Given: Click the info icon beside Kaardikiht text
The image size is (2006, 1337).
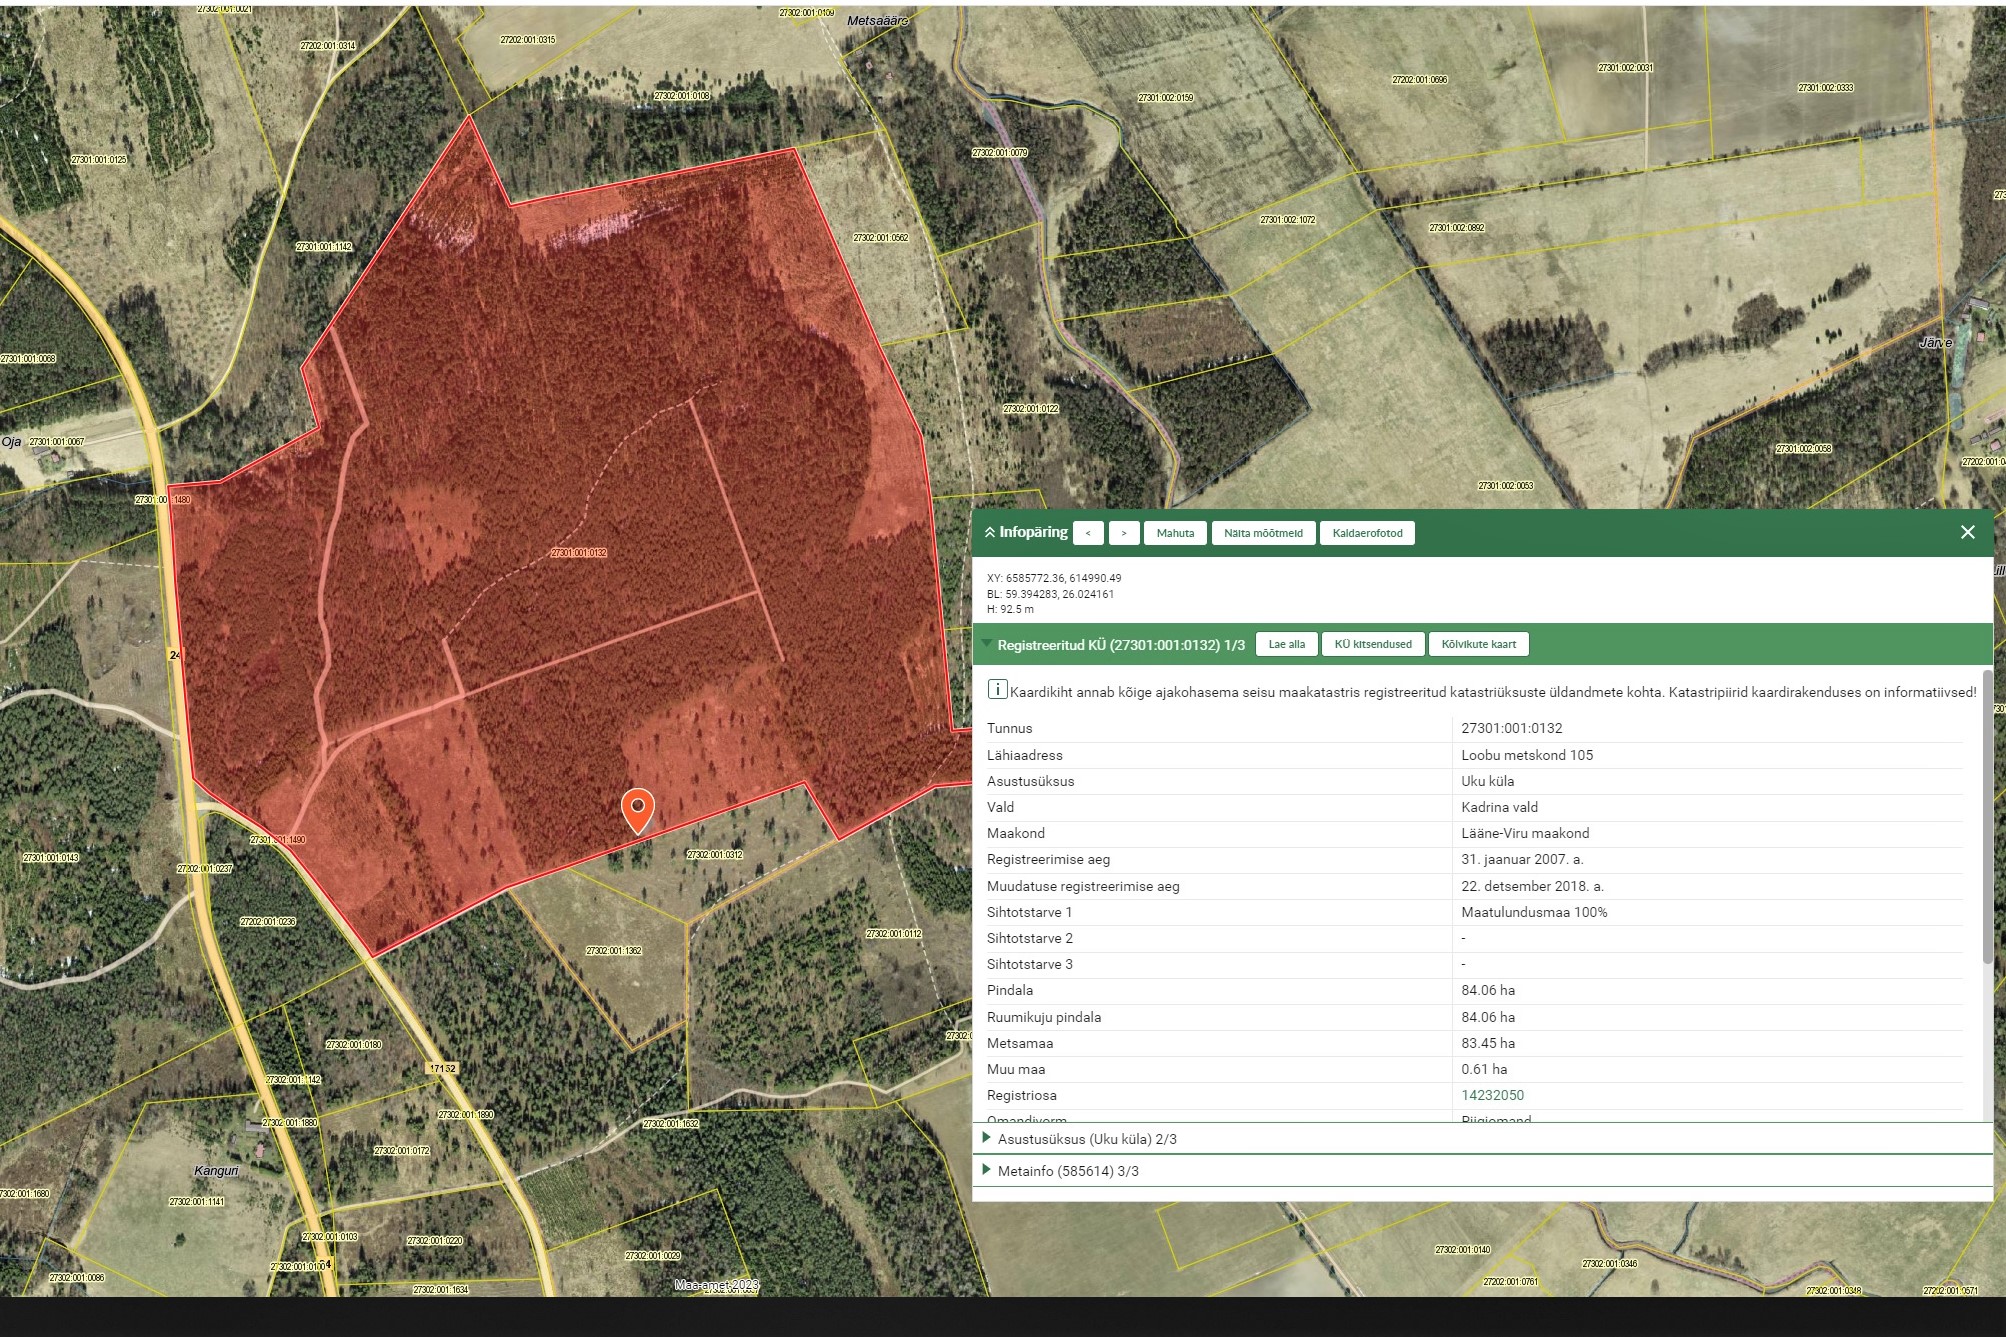Looking at the screenshot, I should [x=997, y=689].
